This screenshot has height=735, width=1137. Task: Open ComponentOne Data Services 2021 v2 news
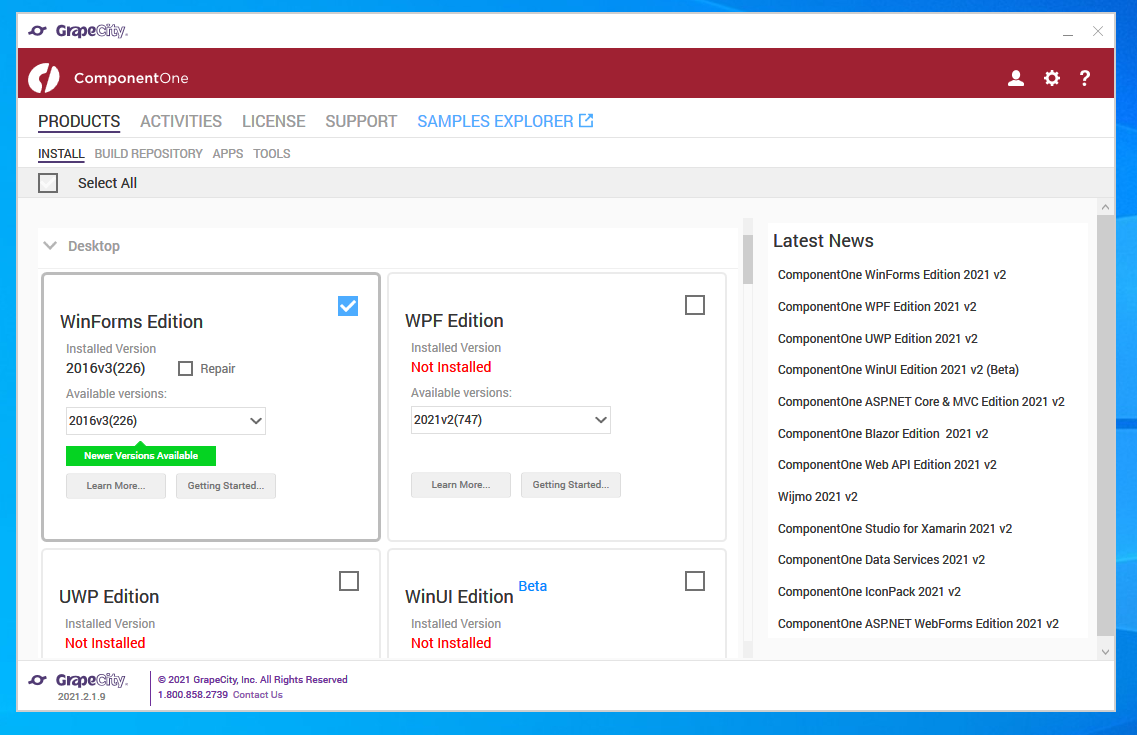coord(881,560)
